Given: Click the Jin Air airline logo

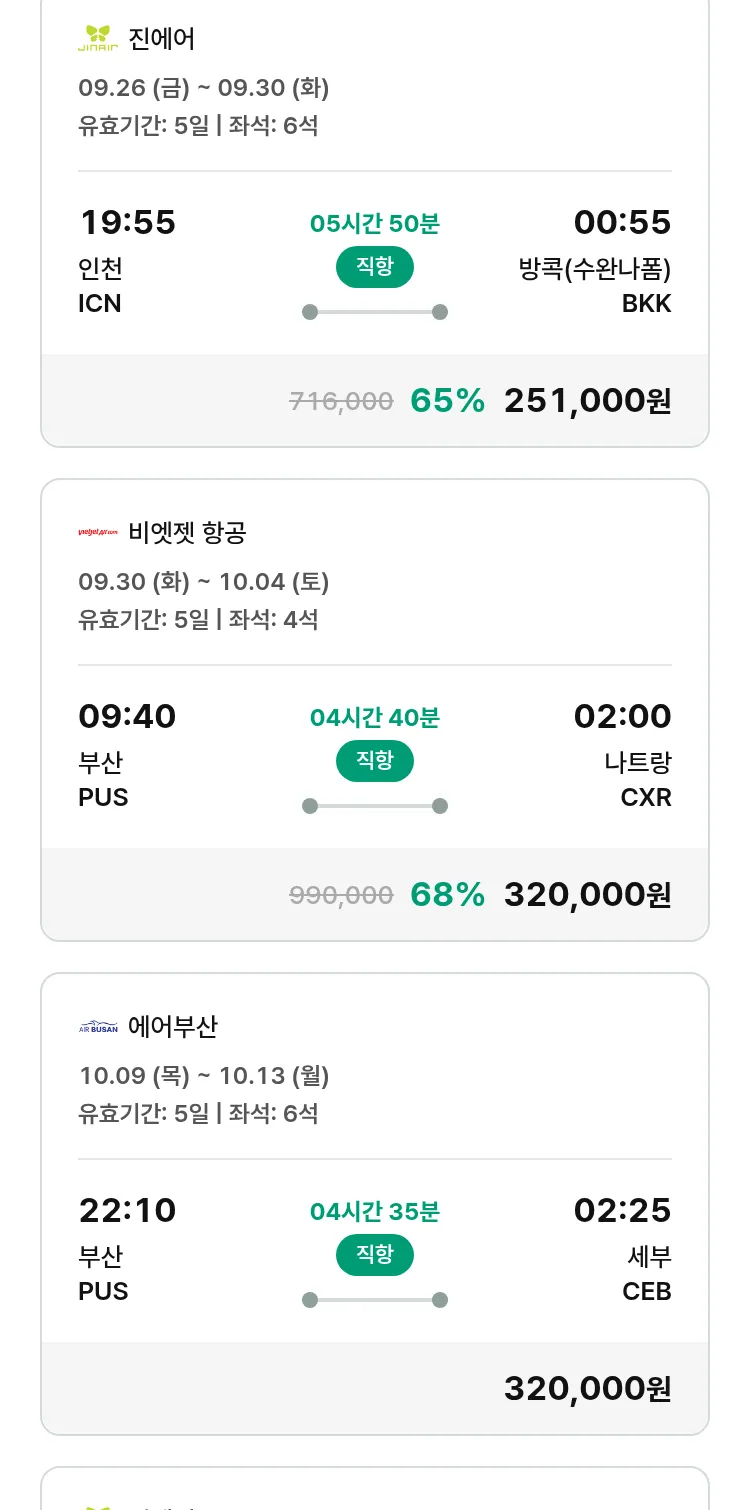Looking at the screenshot, I should click(x=98, y=38).
